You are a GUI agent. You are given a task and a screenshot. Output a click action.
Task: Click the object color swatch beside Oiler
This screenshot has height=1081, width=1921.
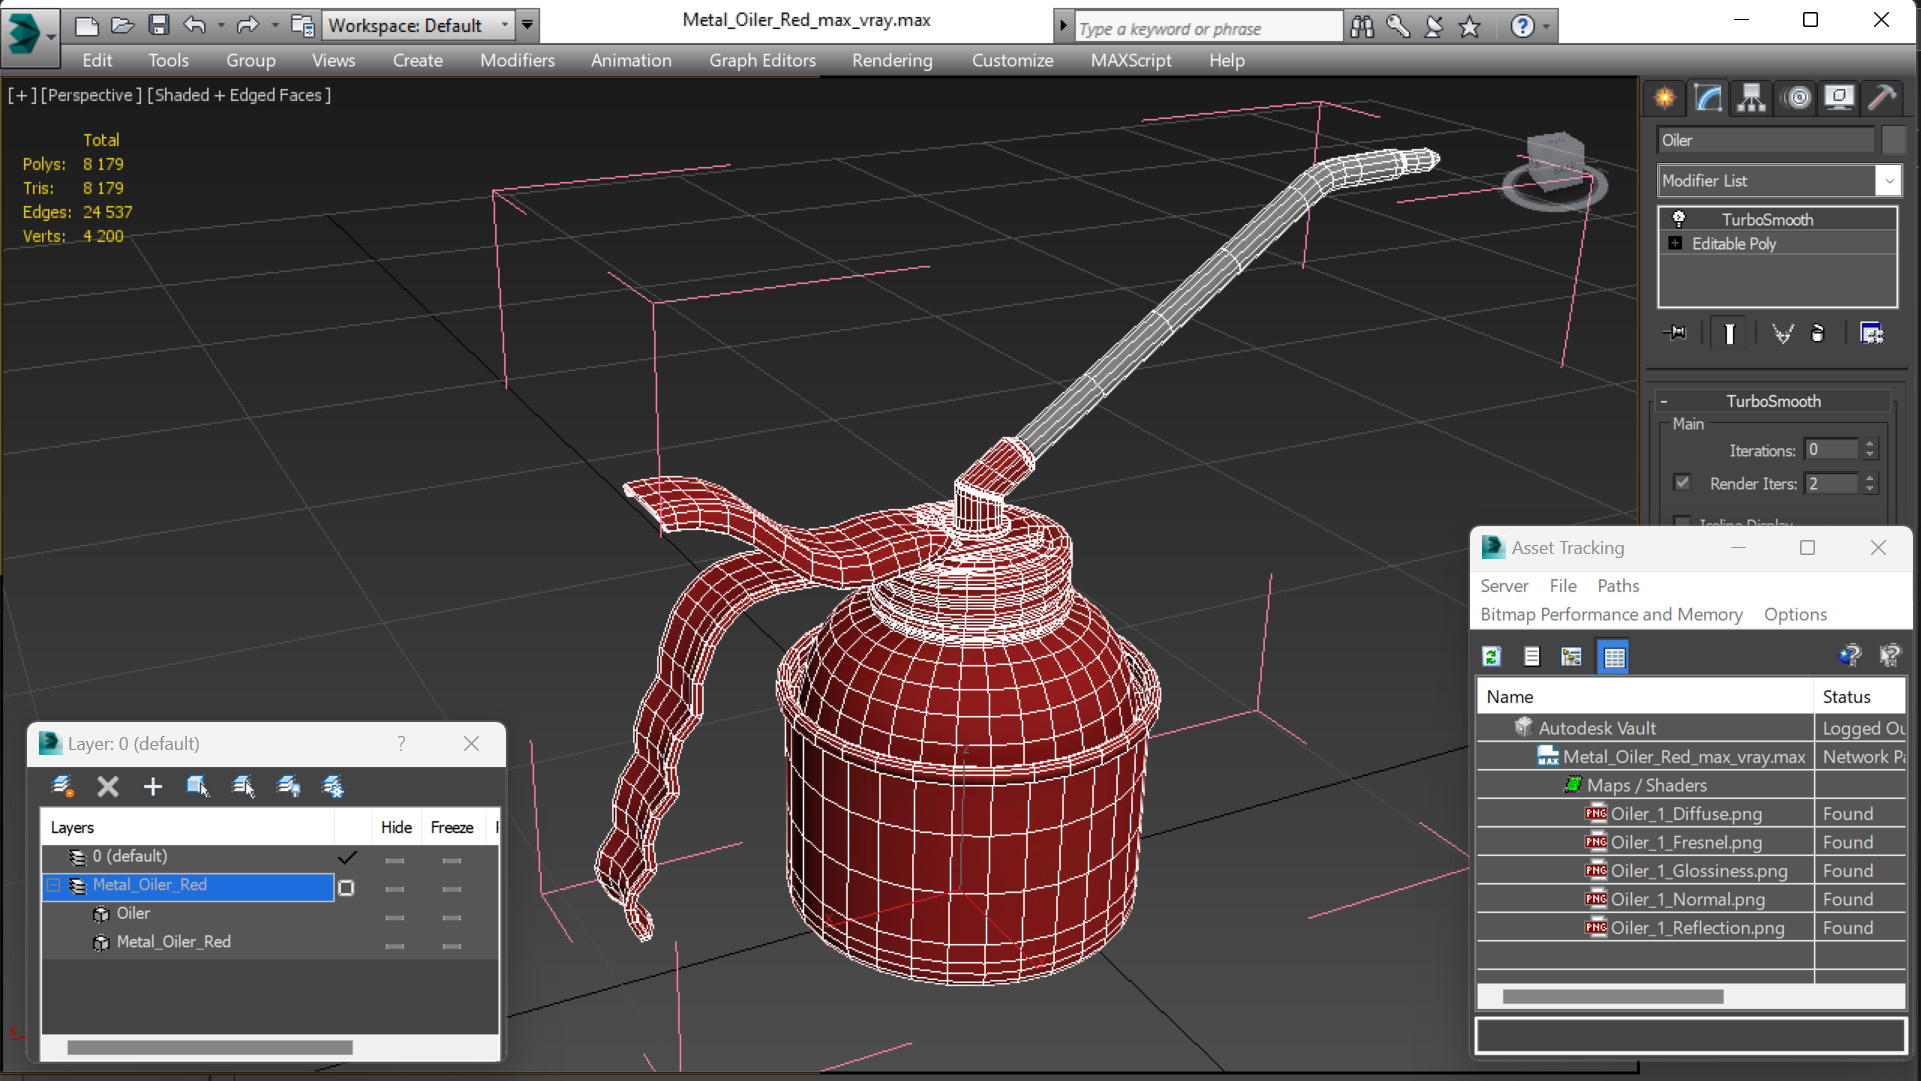click(x=1893, y=140)
